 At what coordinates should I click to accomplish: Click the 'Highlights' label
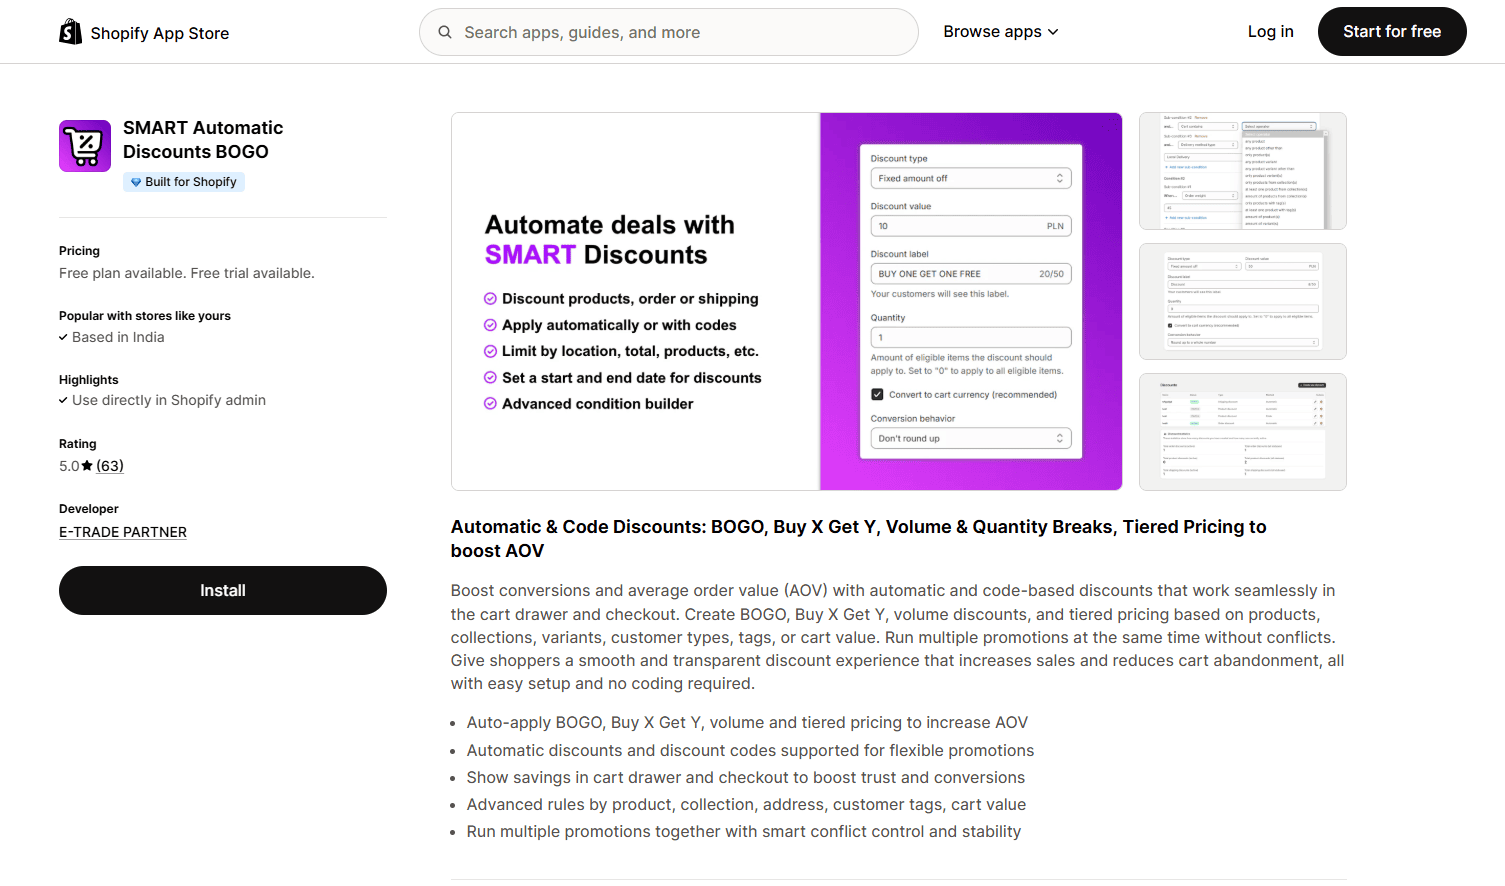pyautogui.click(x=89, y=380)
